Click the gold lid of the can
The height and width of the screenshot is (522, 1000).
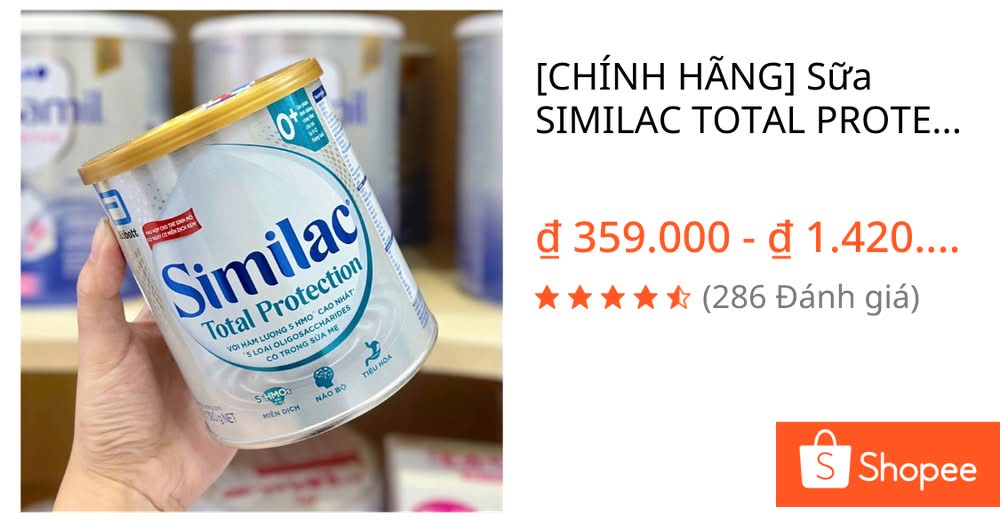[x=199, y=120]
